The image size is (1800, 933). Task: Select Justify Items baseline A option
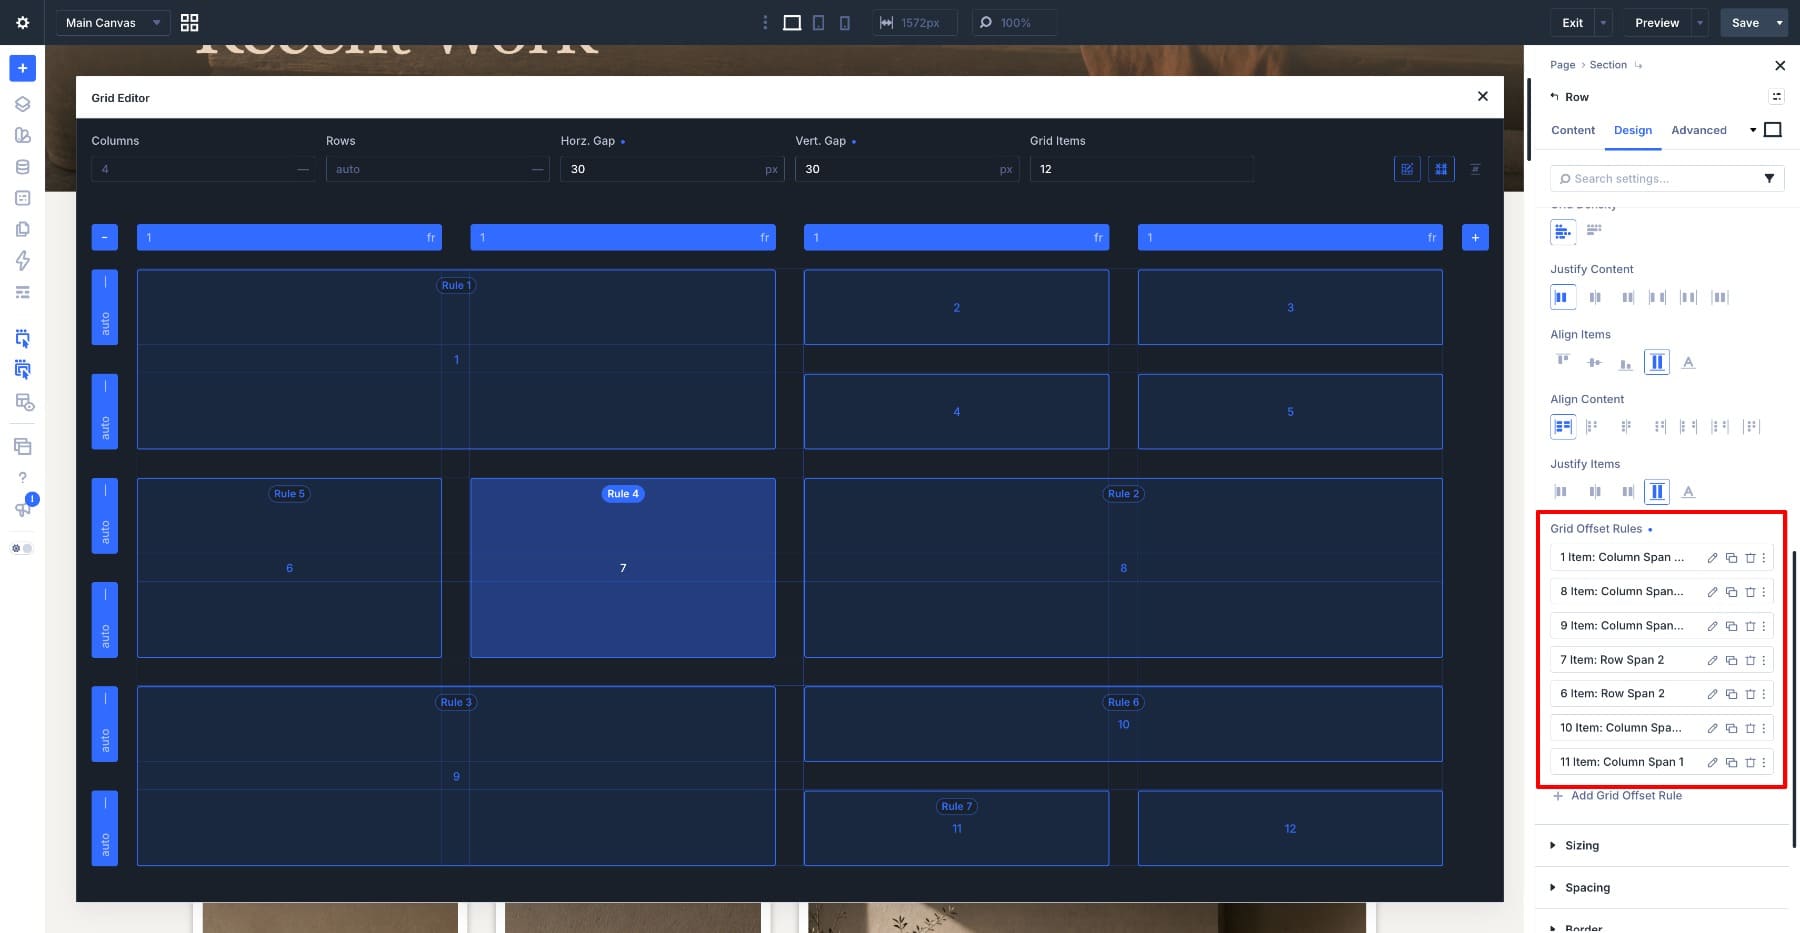click(1688, 491)
